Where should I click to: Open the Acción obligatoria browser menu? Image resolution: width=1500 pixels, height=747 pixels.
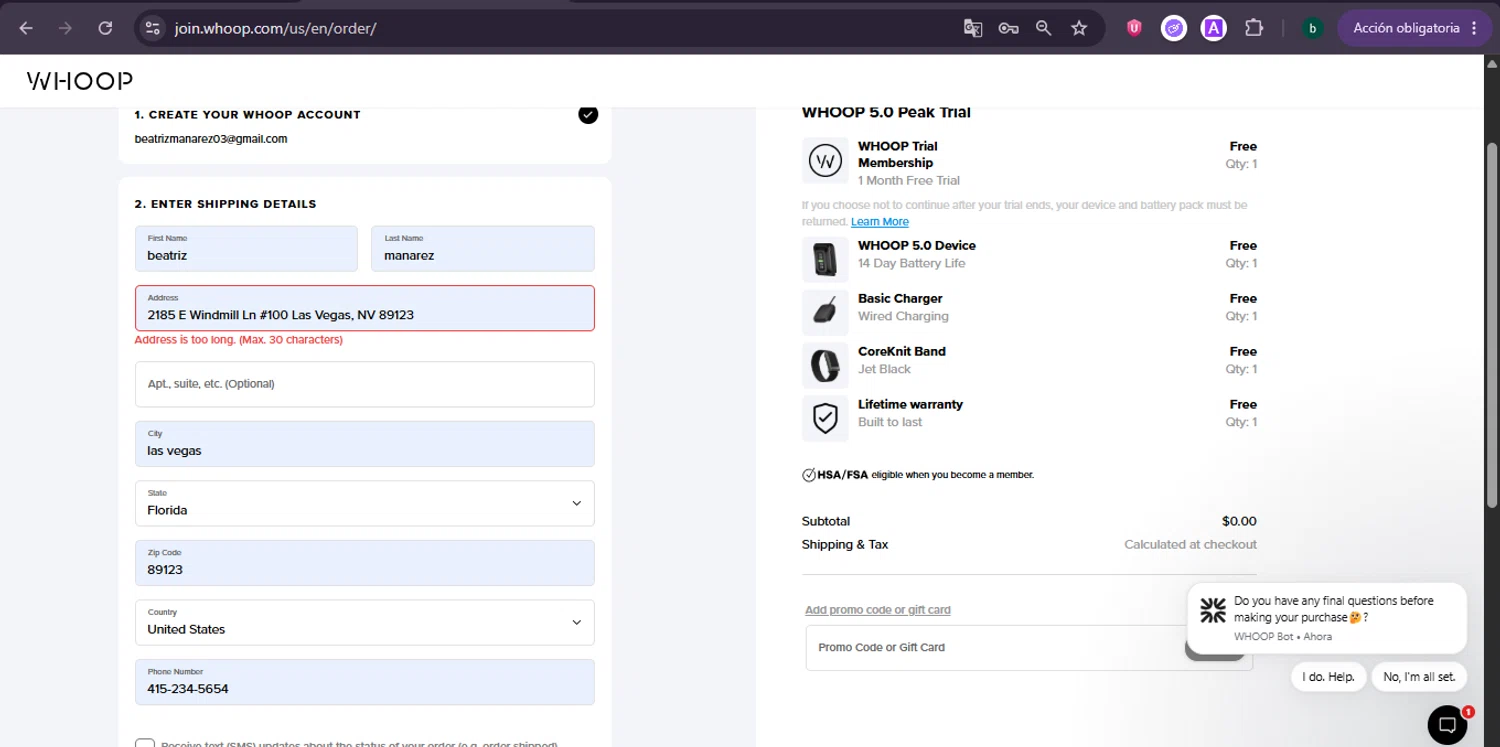[1416, 28]
